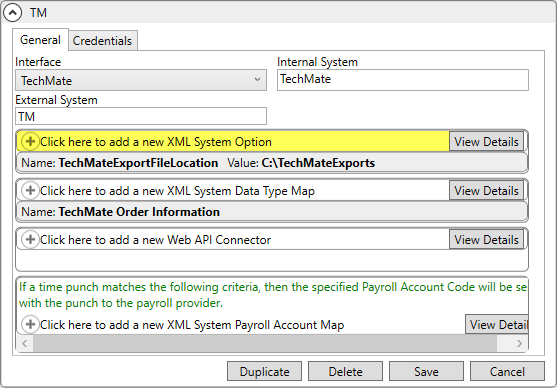View Details for XML System Option
557x388 pixels.
(x=486, y=141)
